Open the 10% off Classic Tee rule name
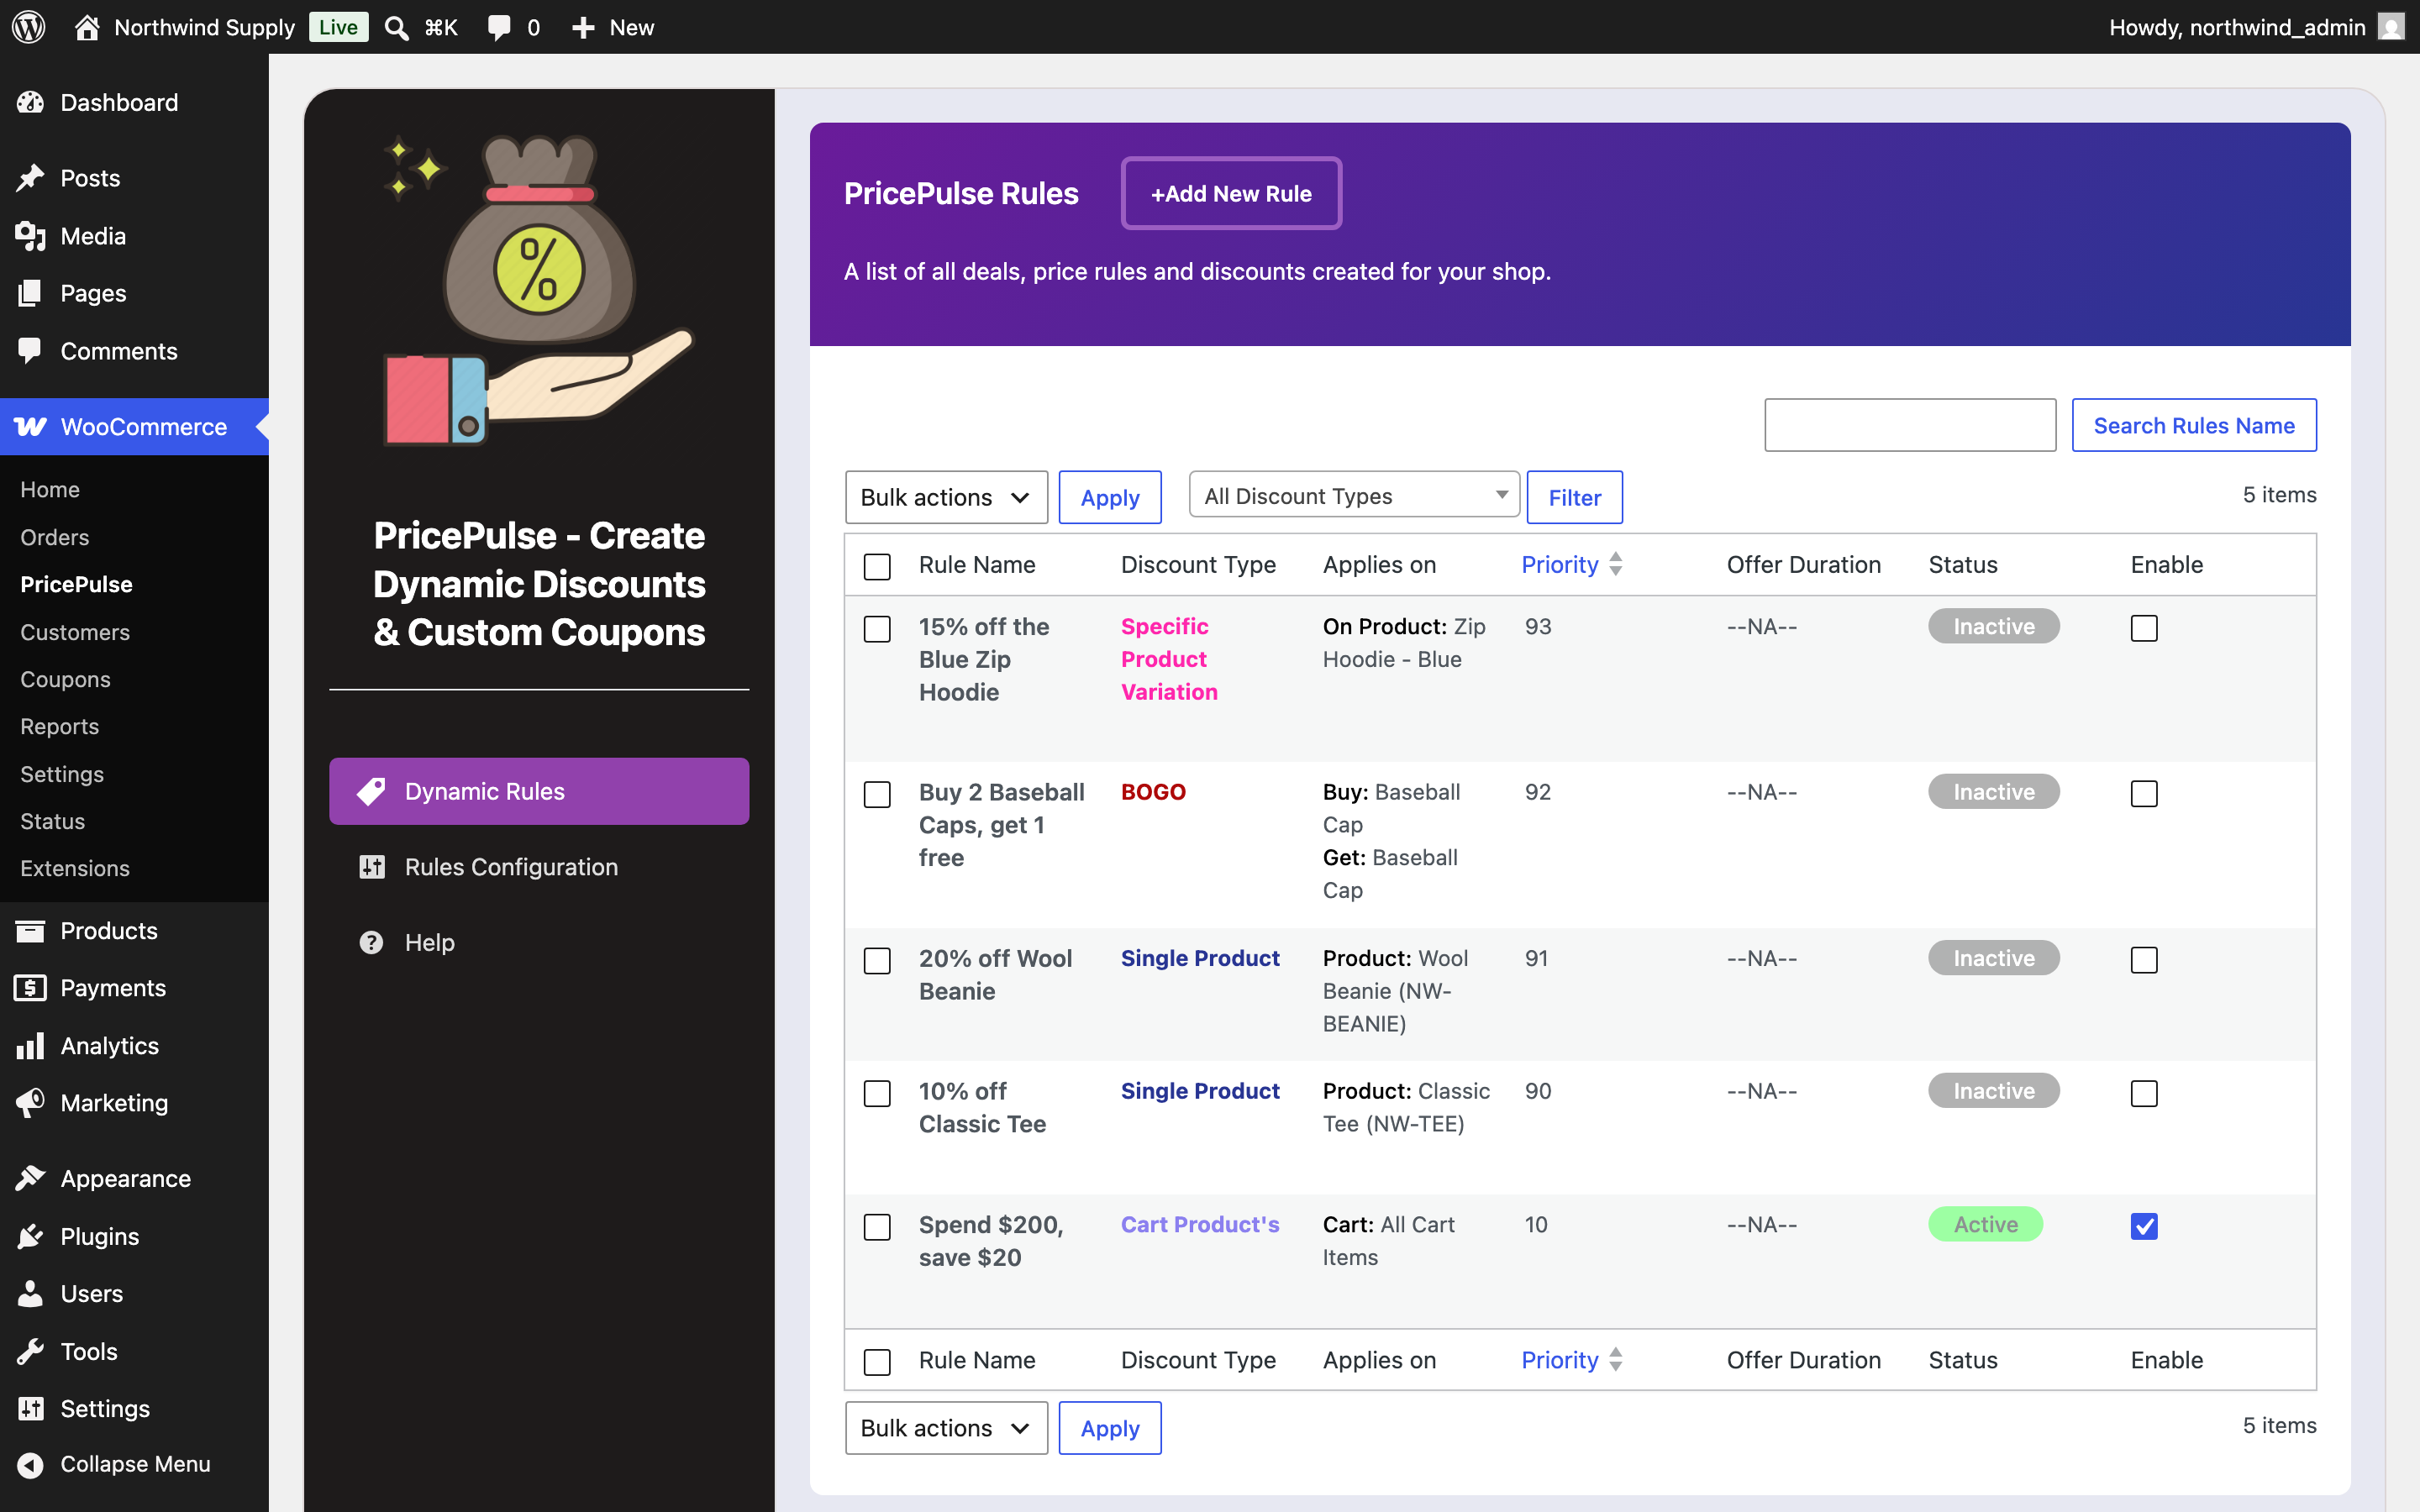This screenshot has height=1512, width=2420. [x=982, y=1107]
